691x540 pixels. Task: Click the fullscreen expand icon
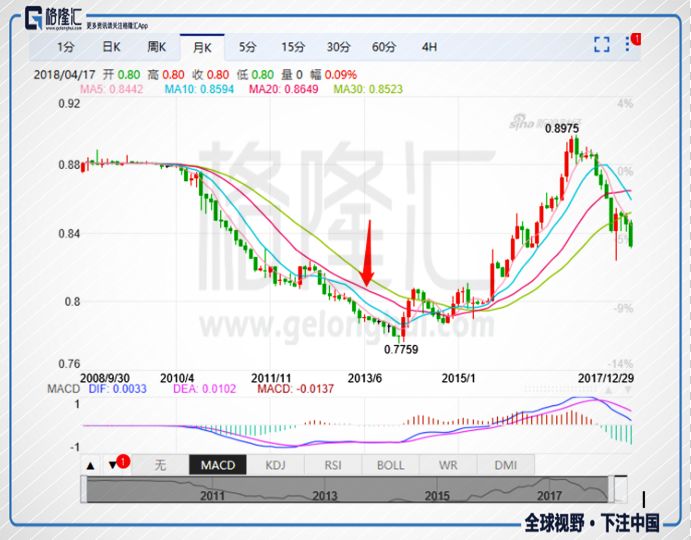pyautogui.click(x=601, y=44)
